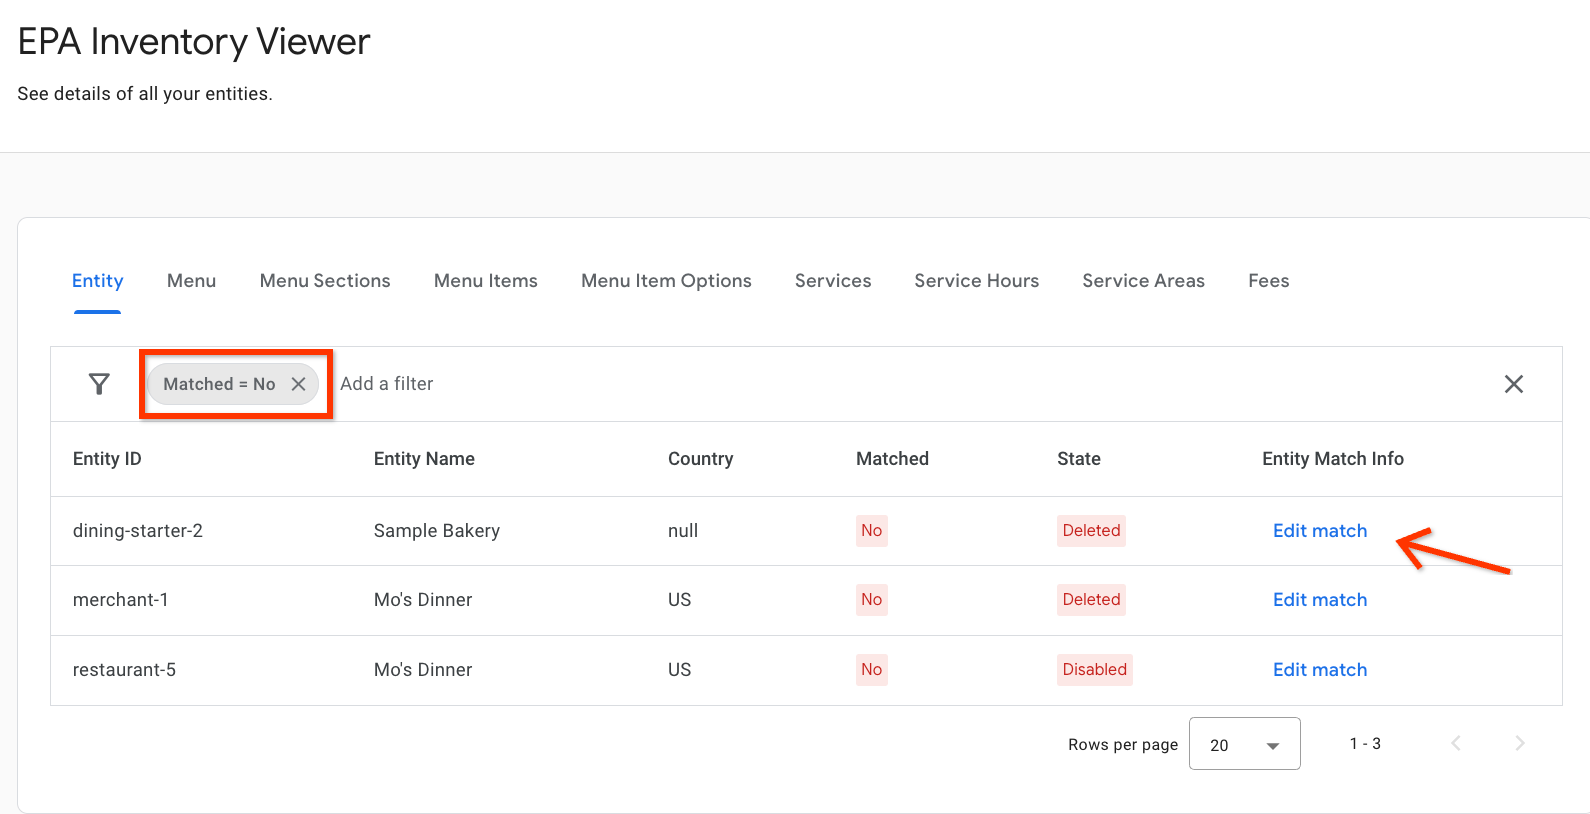Open the Fees tab
Viewport: 1590px width, 814px height.
1268,281
